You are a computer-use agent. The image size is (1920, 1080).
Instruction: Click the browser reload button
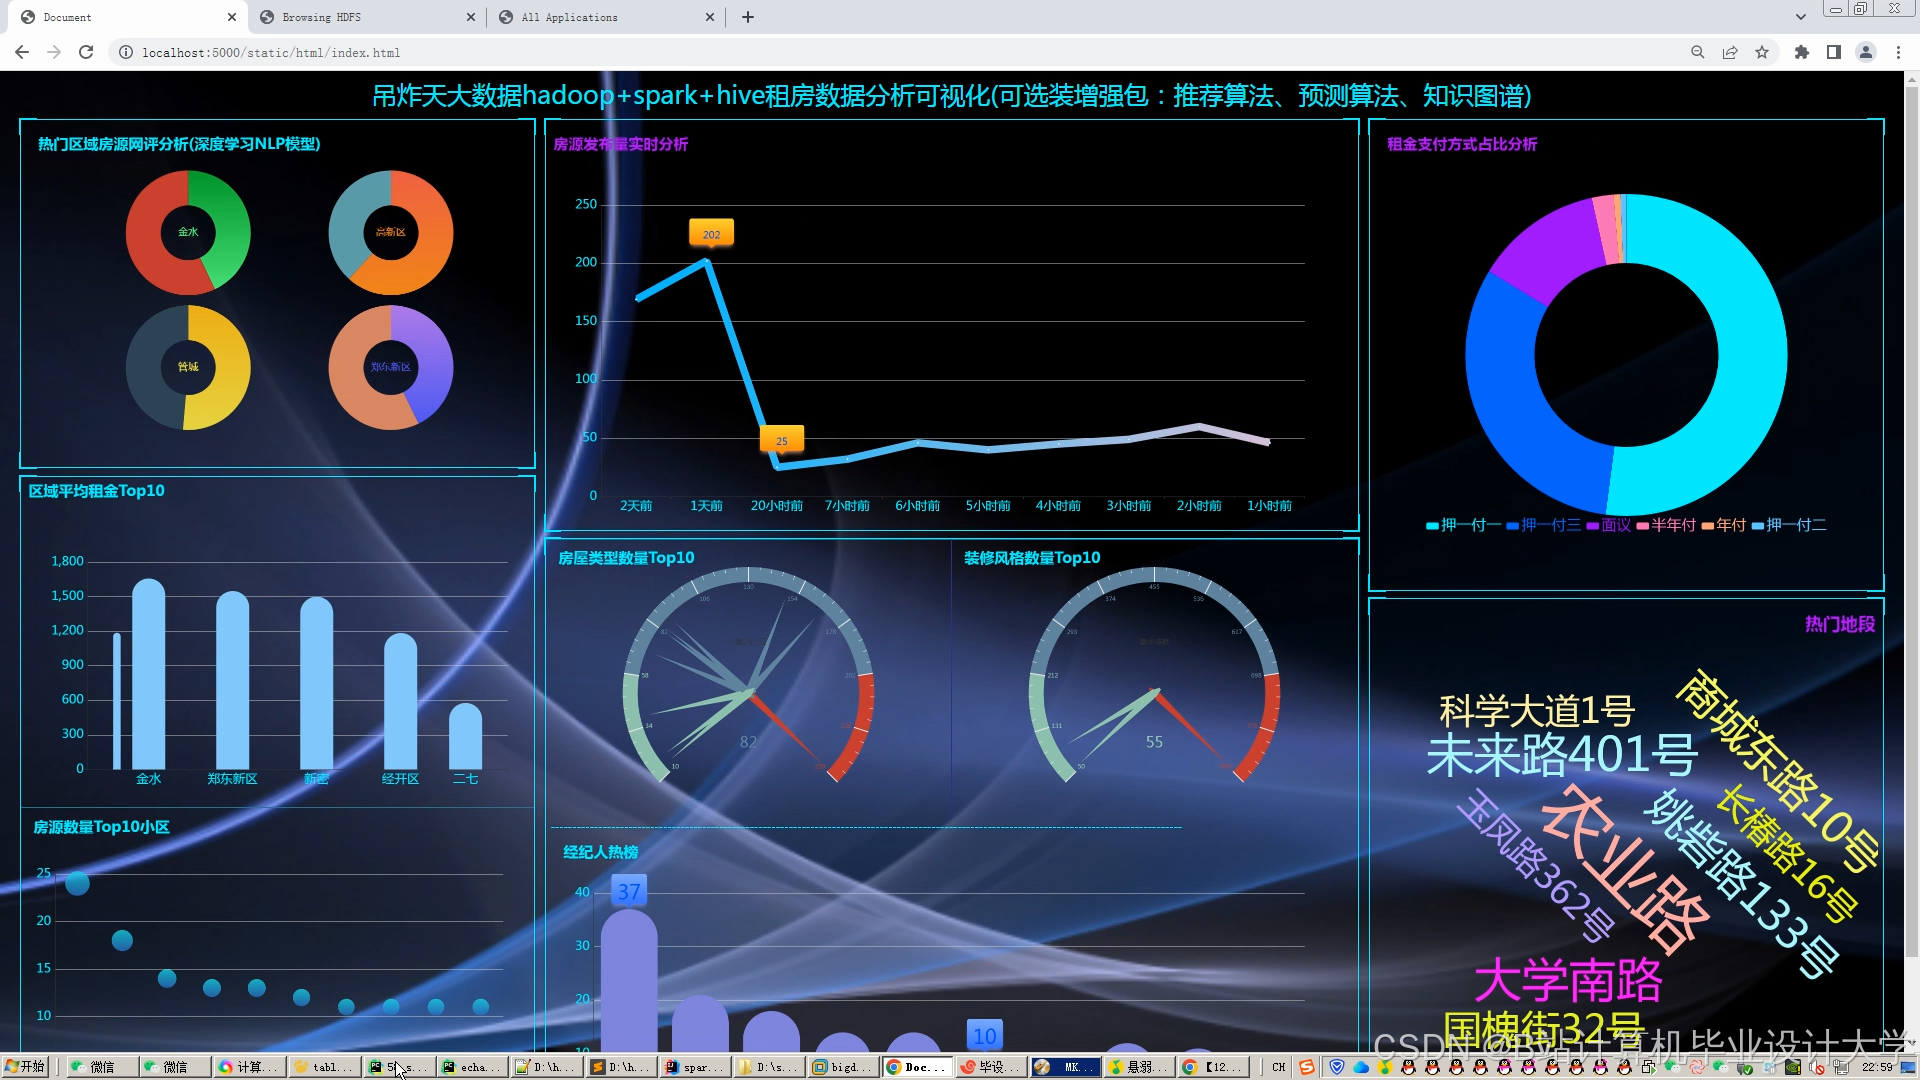pyautogui.click(x=86, y=52)
